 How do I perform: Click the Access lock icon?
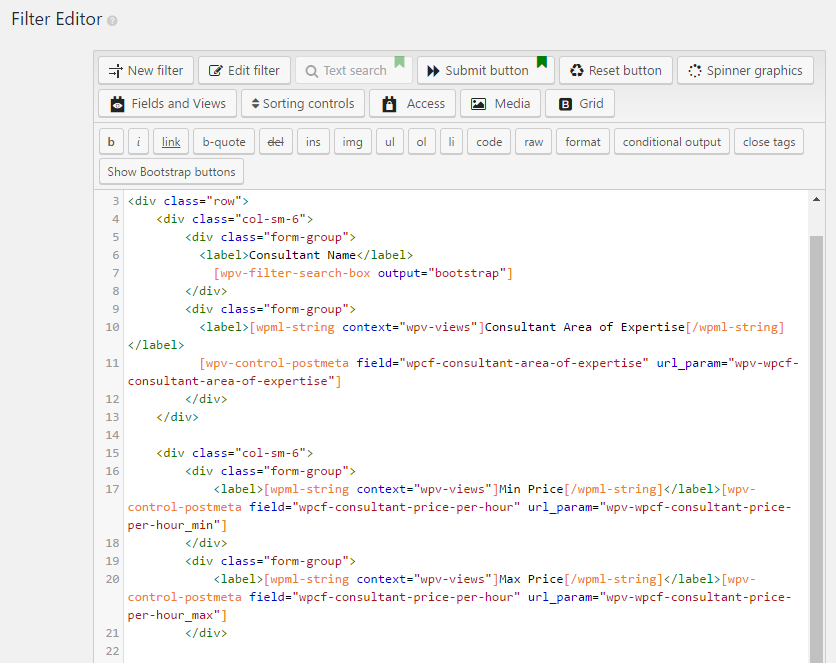(x=390, y=104)
